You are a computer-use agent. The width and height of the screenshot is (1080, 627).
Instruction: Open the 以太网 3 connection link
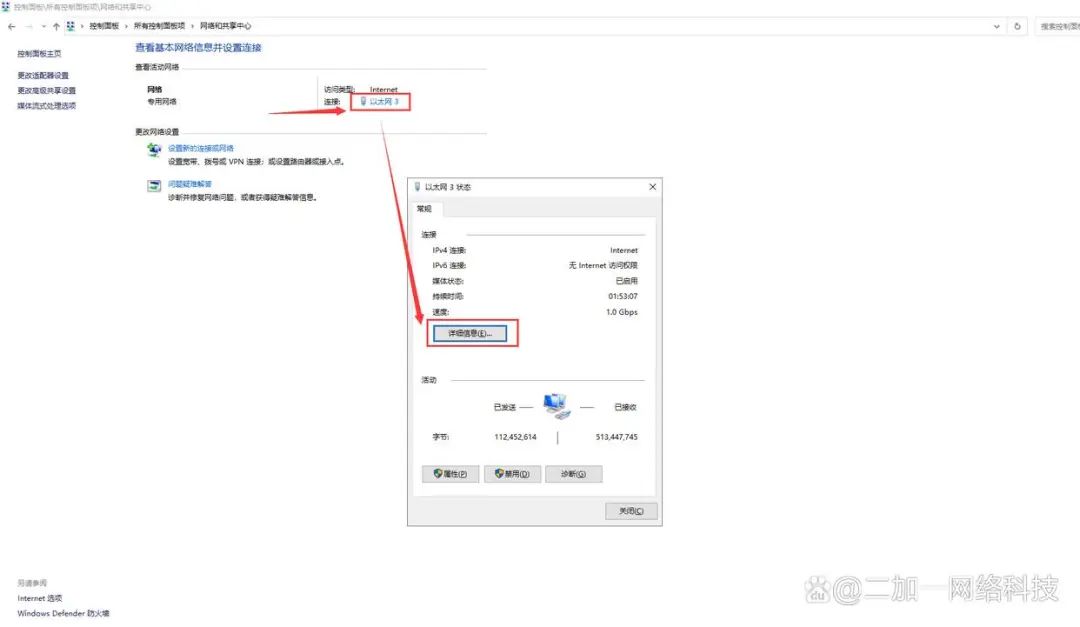tap(384, 101)
